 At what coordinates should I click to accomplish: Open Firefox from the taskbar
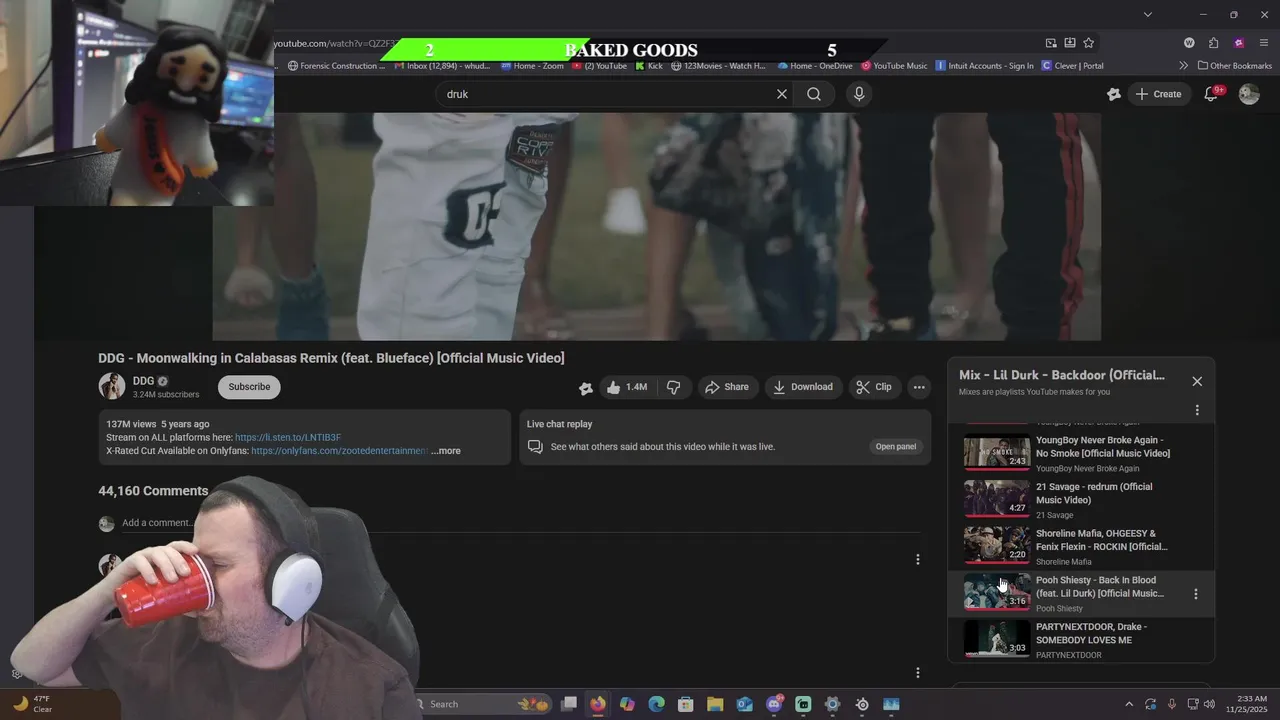pyautogui.click(x=598, y=704)
